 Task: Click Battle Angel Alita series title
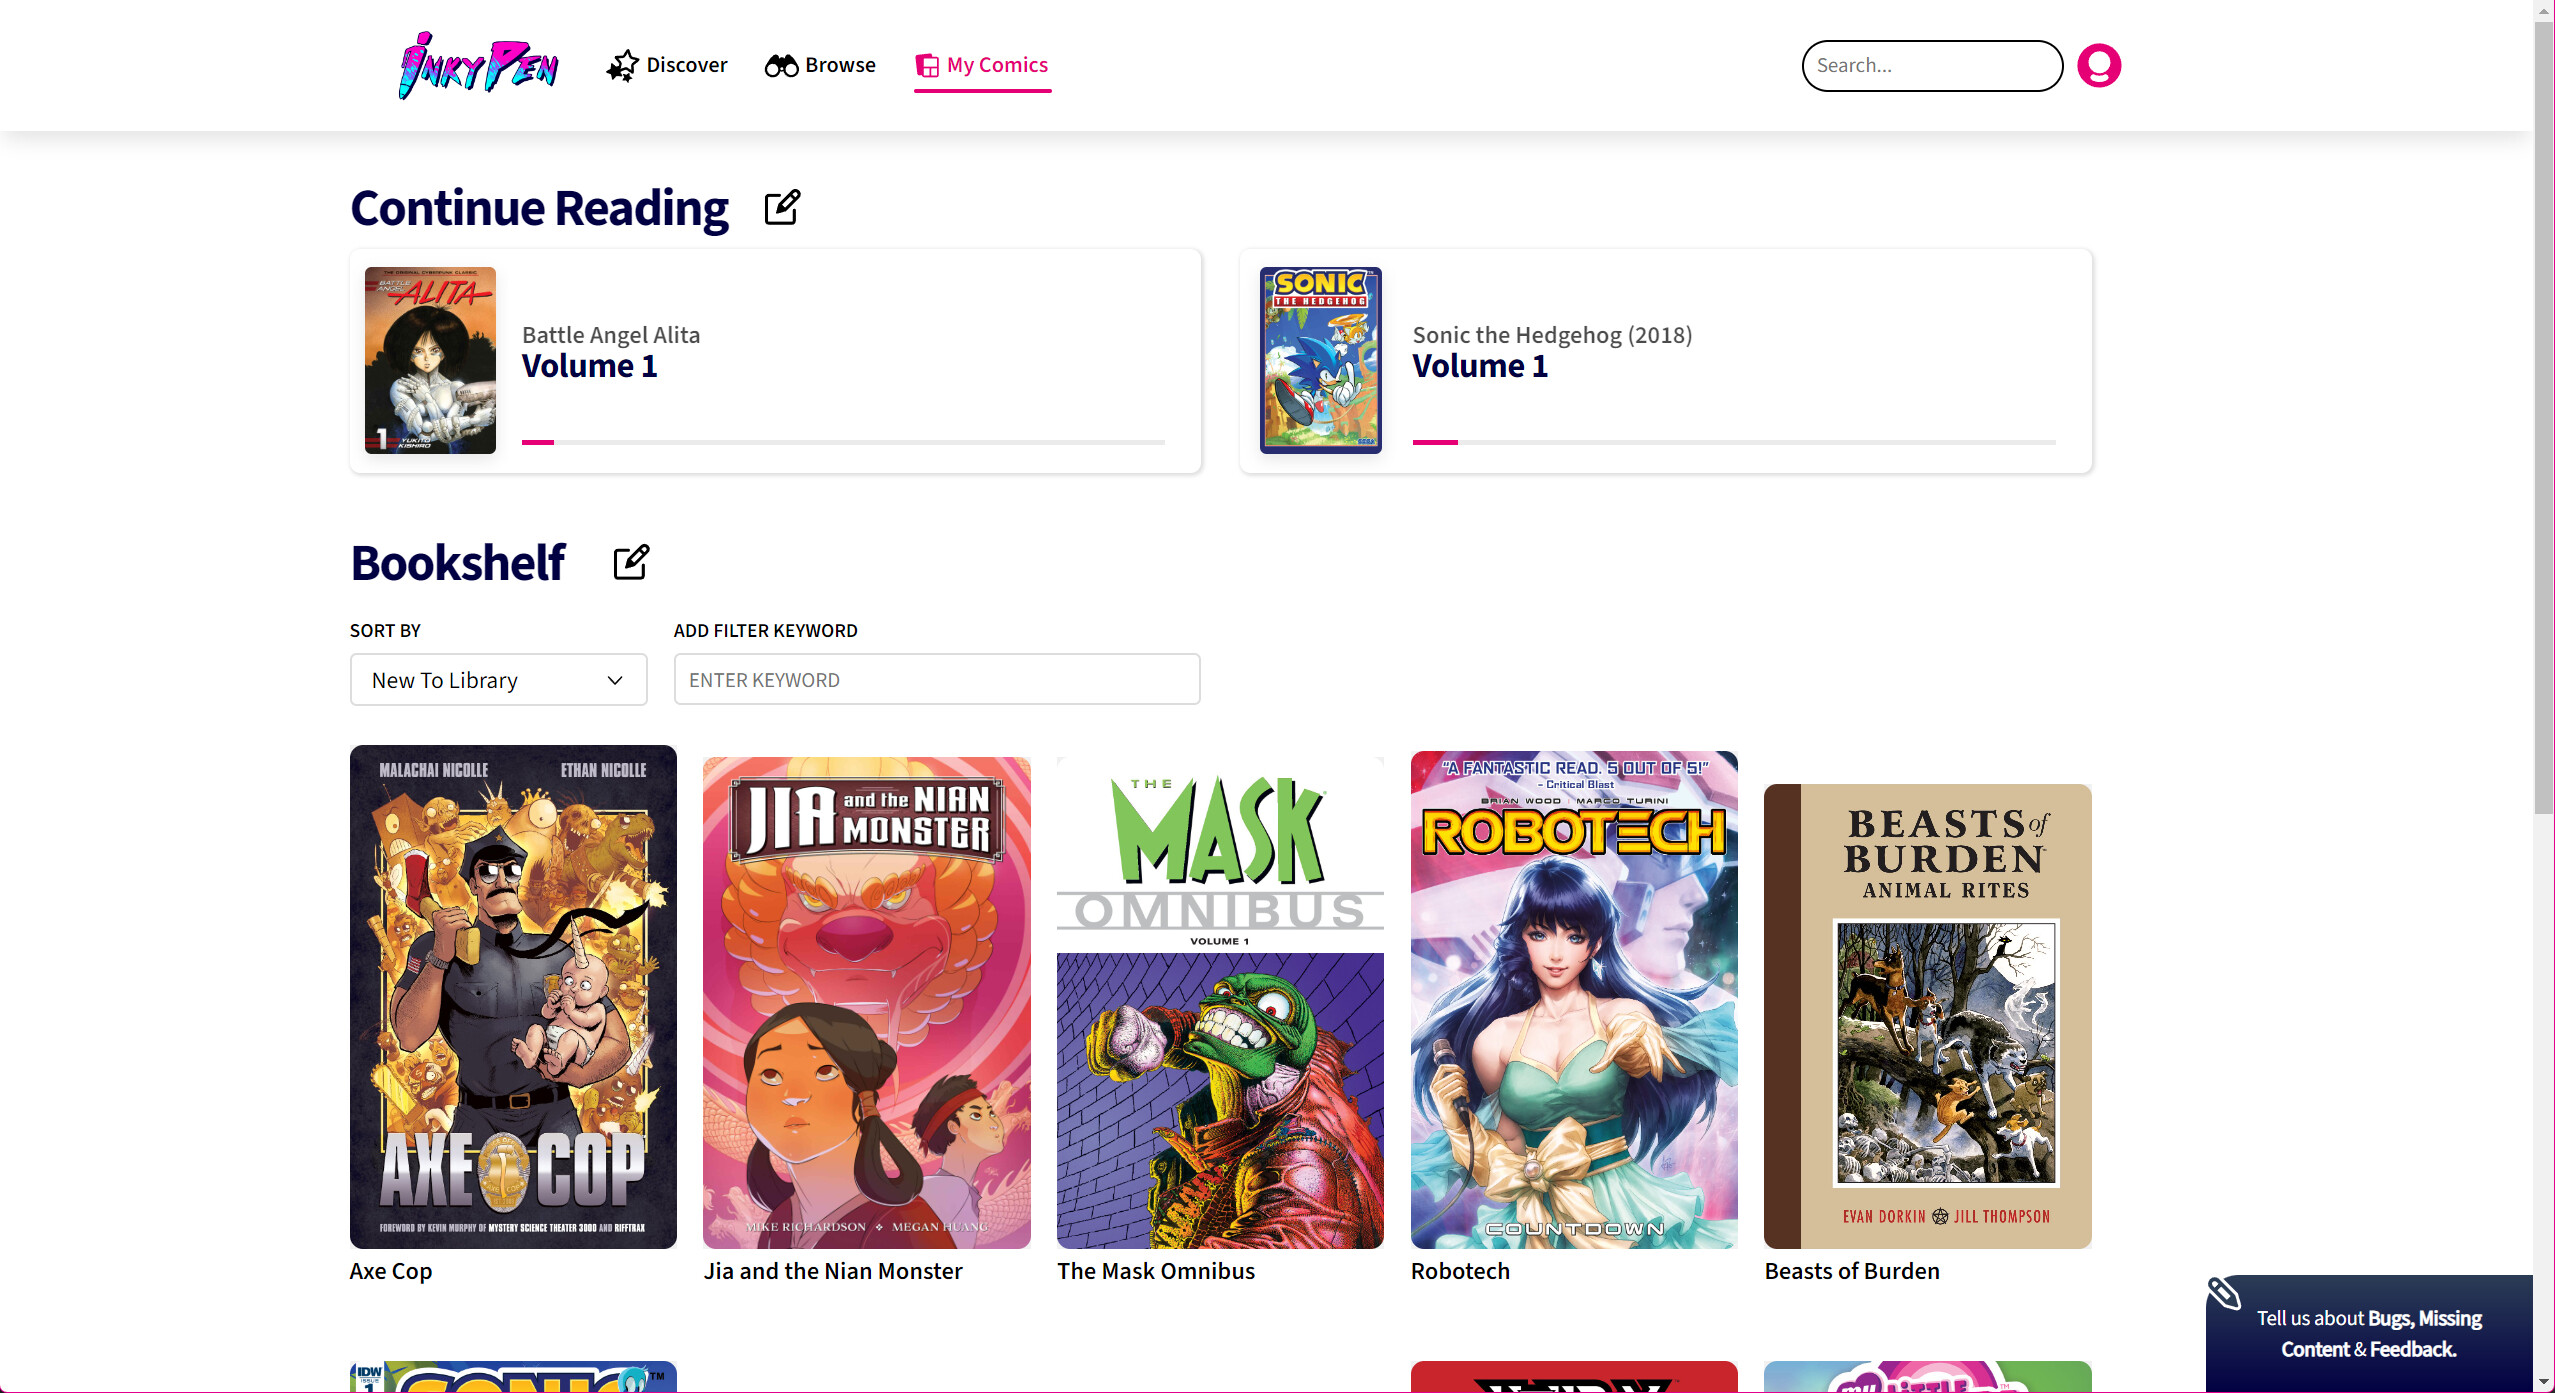(611, 335)
